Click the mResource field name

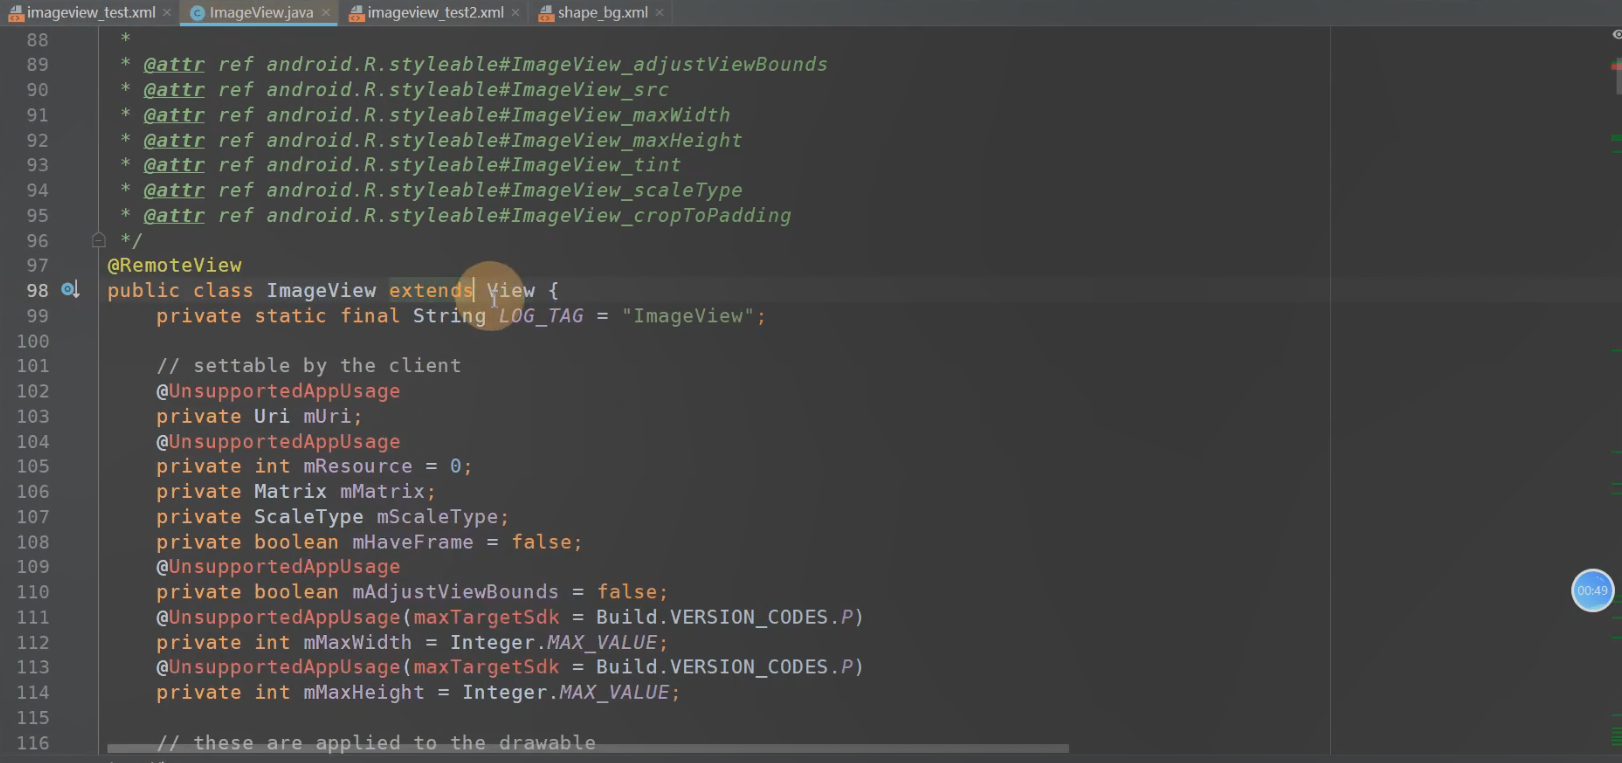click(x=358, y=466)
